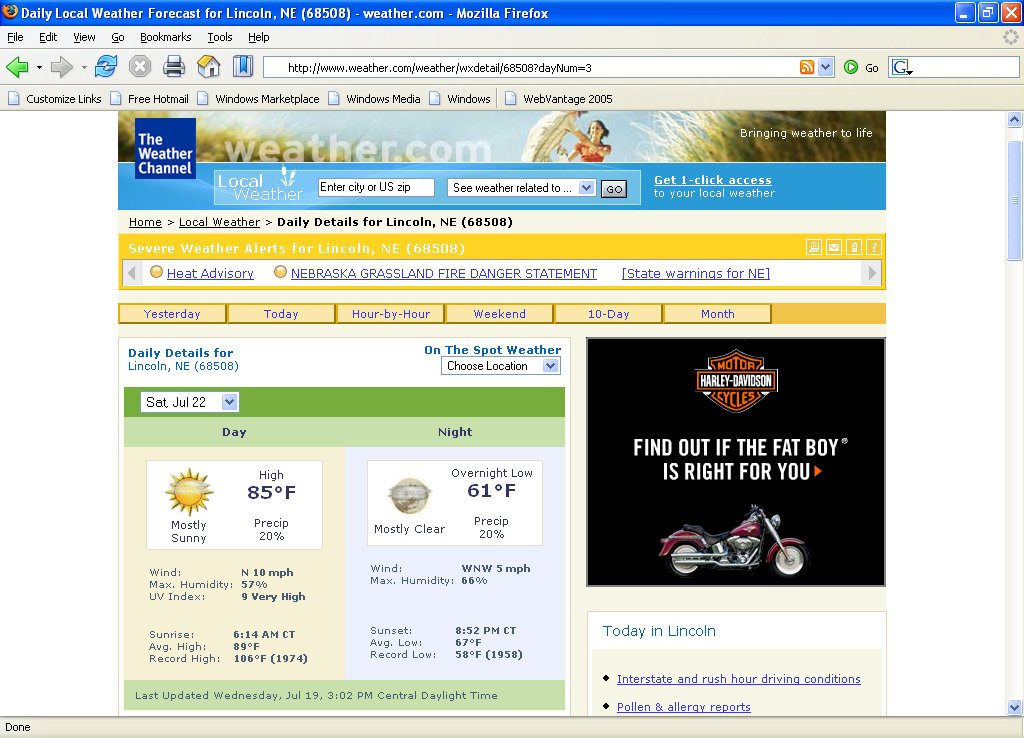Screen dimensions: 1024x738
Task: Switch to the Weekend tab
Action: tap(500, 313)
